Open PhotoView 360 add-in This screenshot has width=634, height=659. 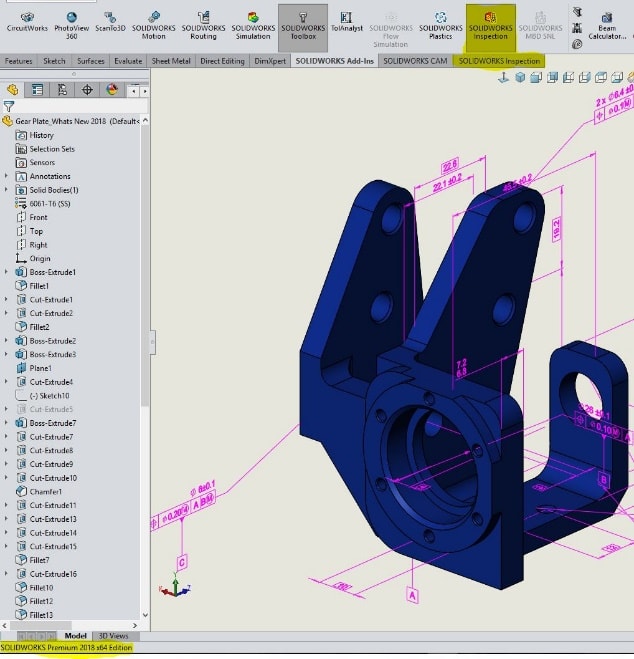pyautogui.click(x=71, y=25)
